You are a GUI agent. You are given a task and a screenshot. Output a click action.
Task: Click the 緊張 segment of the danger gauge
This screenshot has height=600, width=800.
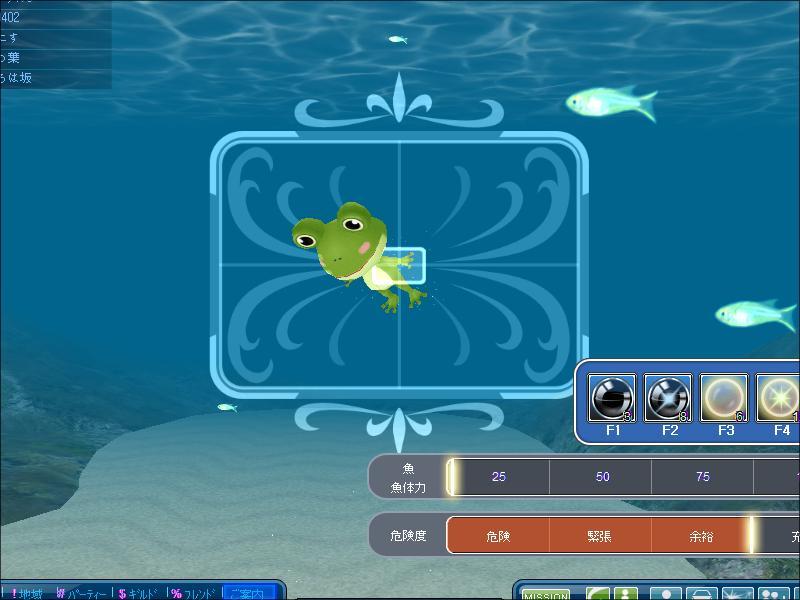600,536
